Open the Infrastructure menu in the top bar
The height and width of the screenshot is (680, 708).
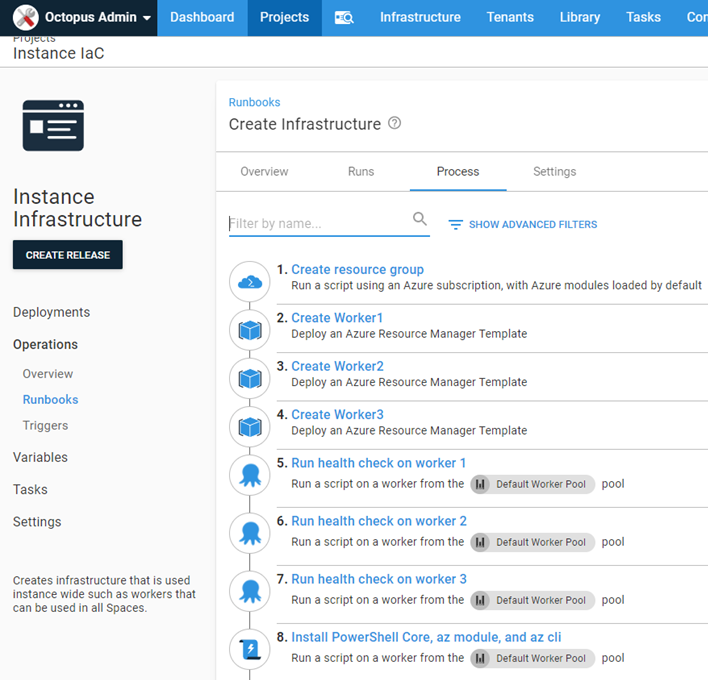420,18
